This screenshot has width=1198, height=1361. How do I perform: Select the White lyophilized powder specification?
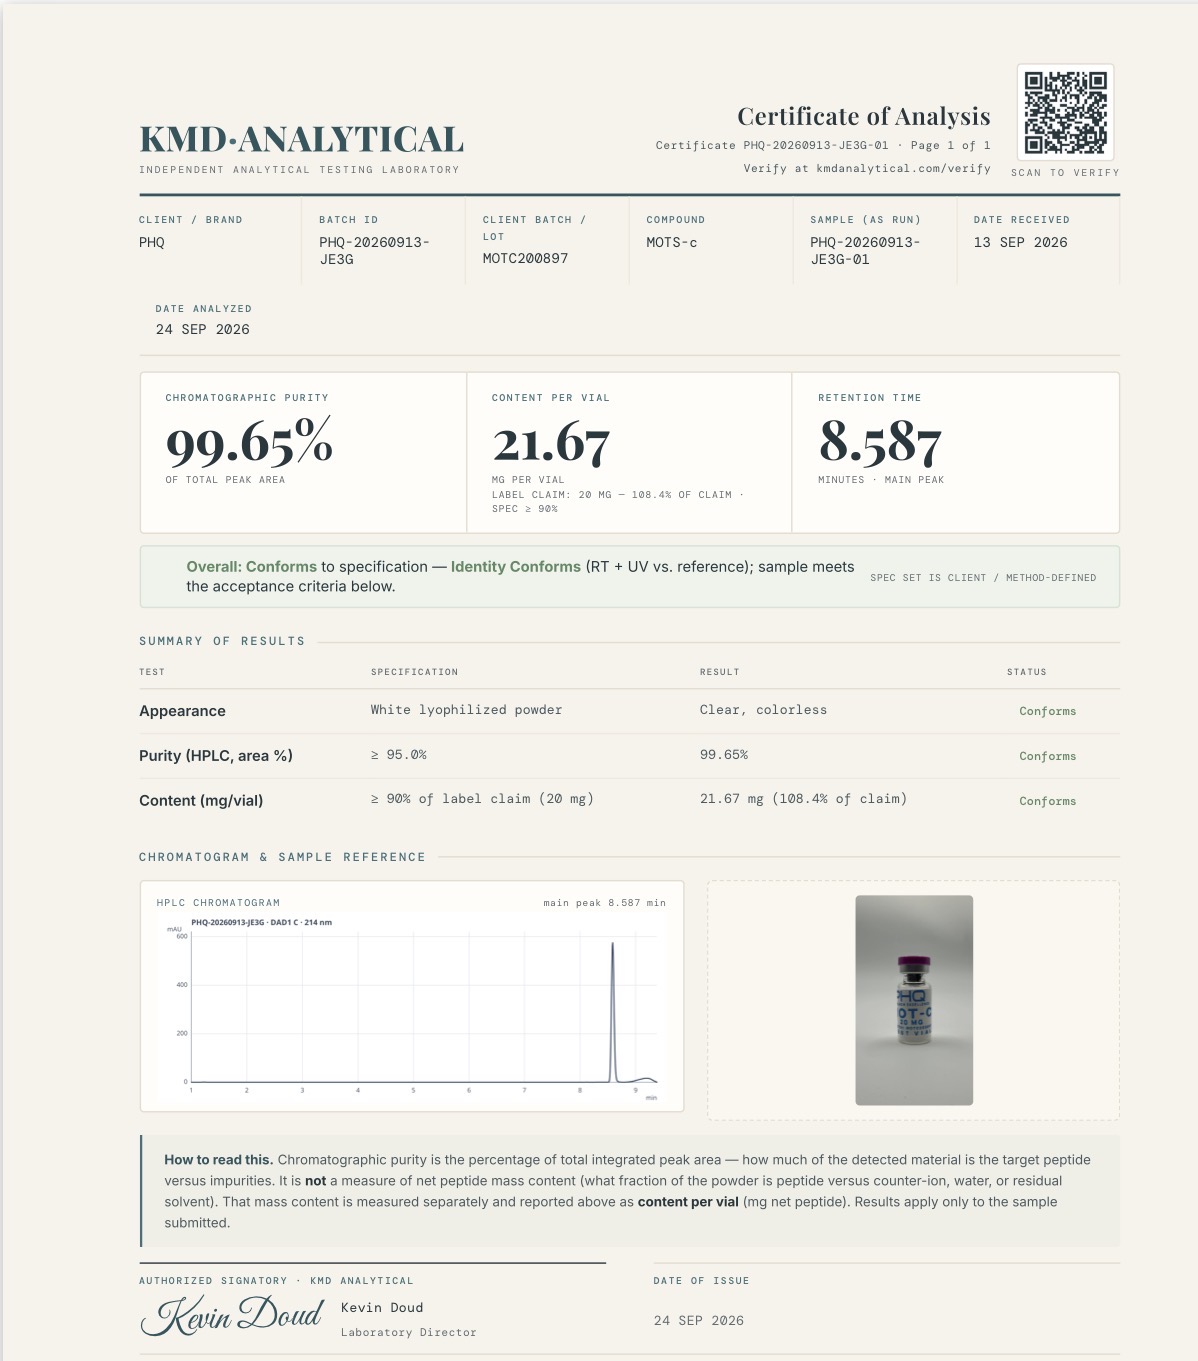466,710
